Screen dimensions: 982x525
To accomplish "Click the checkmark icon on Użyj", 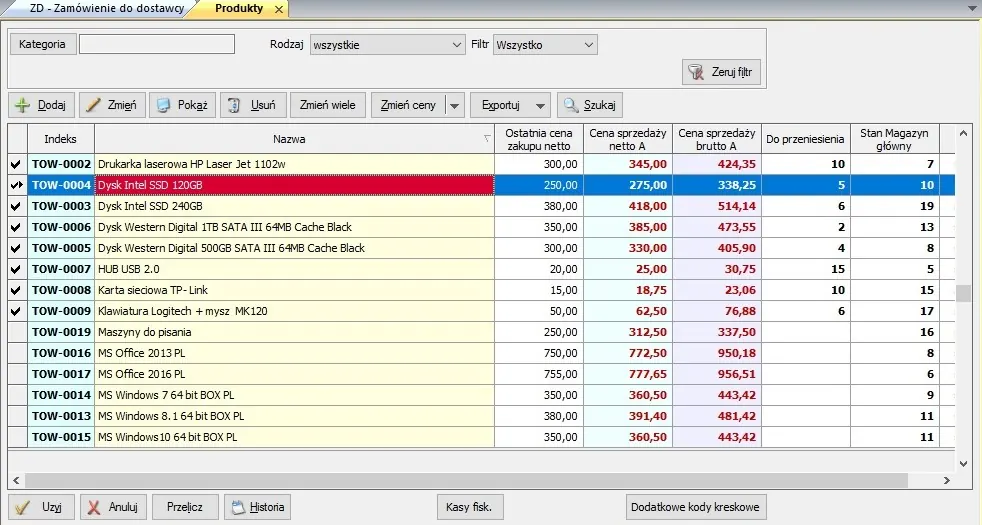I will click(x=23, y=507).
